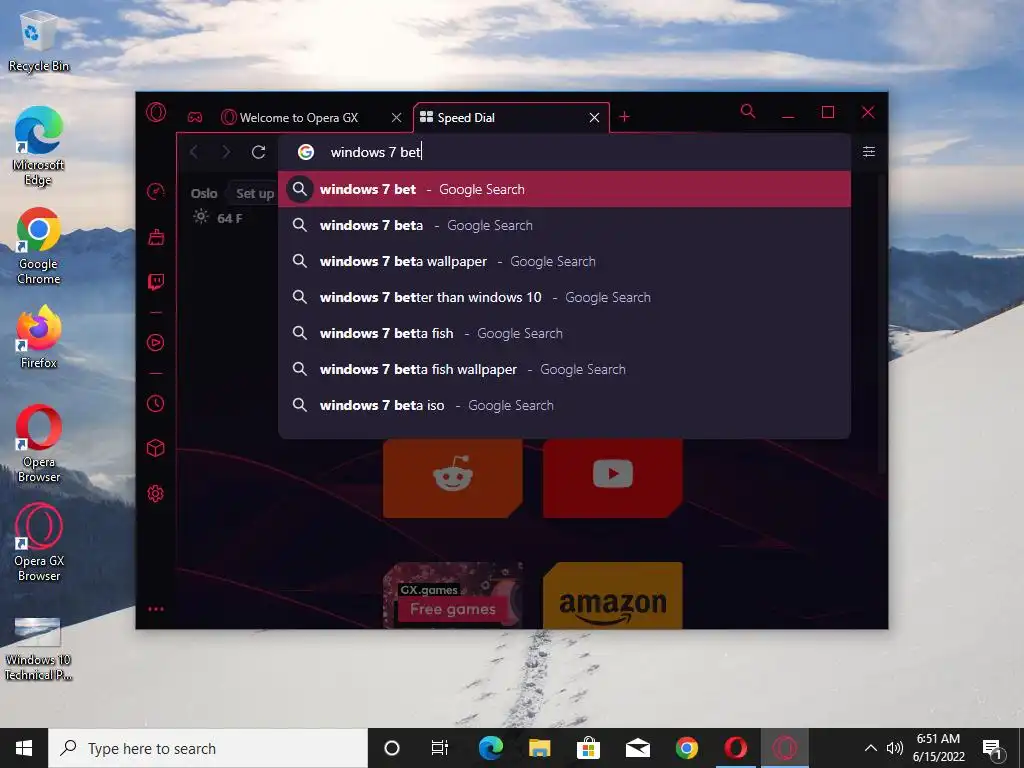Close the Welcome to Opera GX tab

(x=396, y=118)
